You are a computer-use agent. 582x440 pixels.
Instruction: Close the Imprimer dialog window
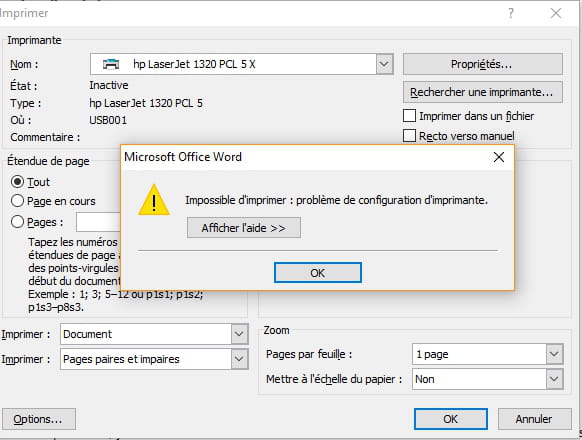(556, 13)
